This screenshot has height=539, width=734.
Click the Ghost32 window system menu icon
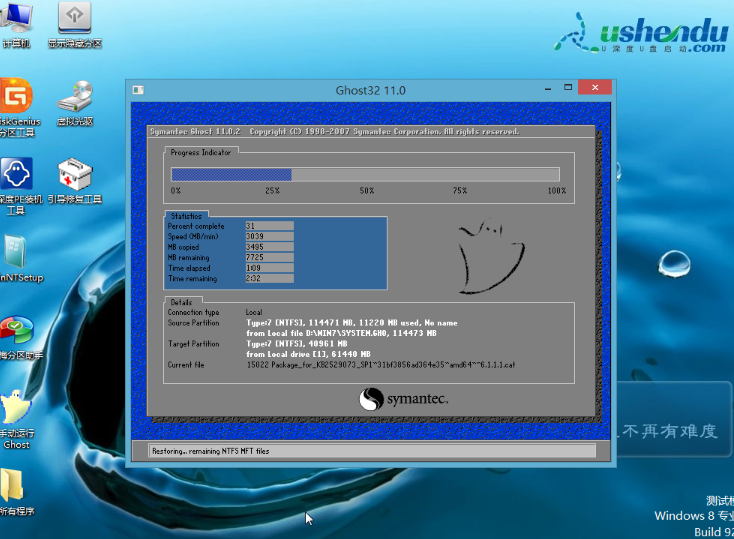click(x=140, y=90)
